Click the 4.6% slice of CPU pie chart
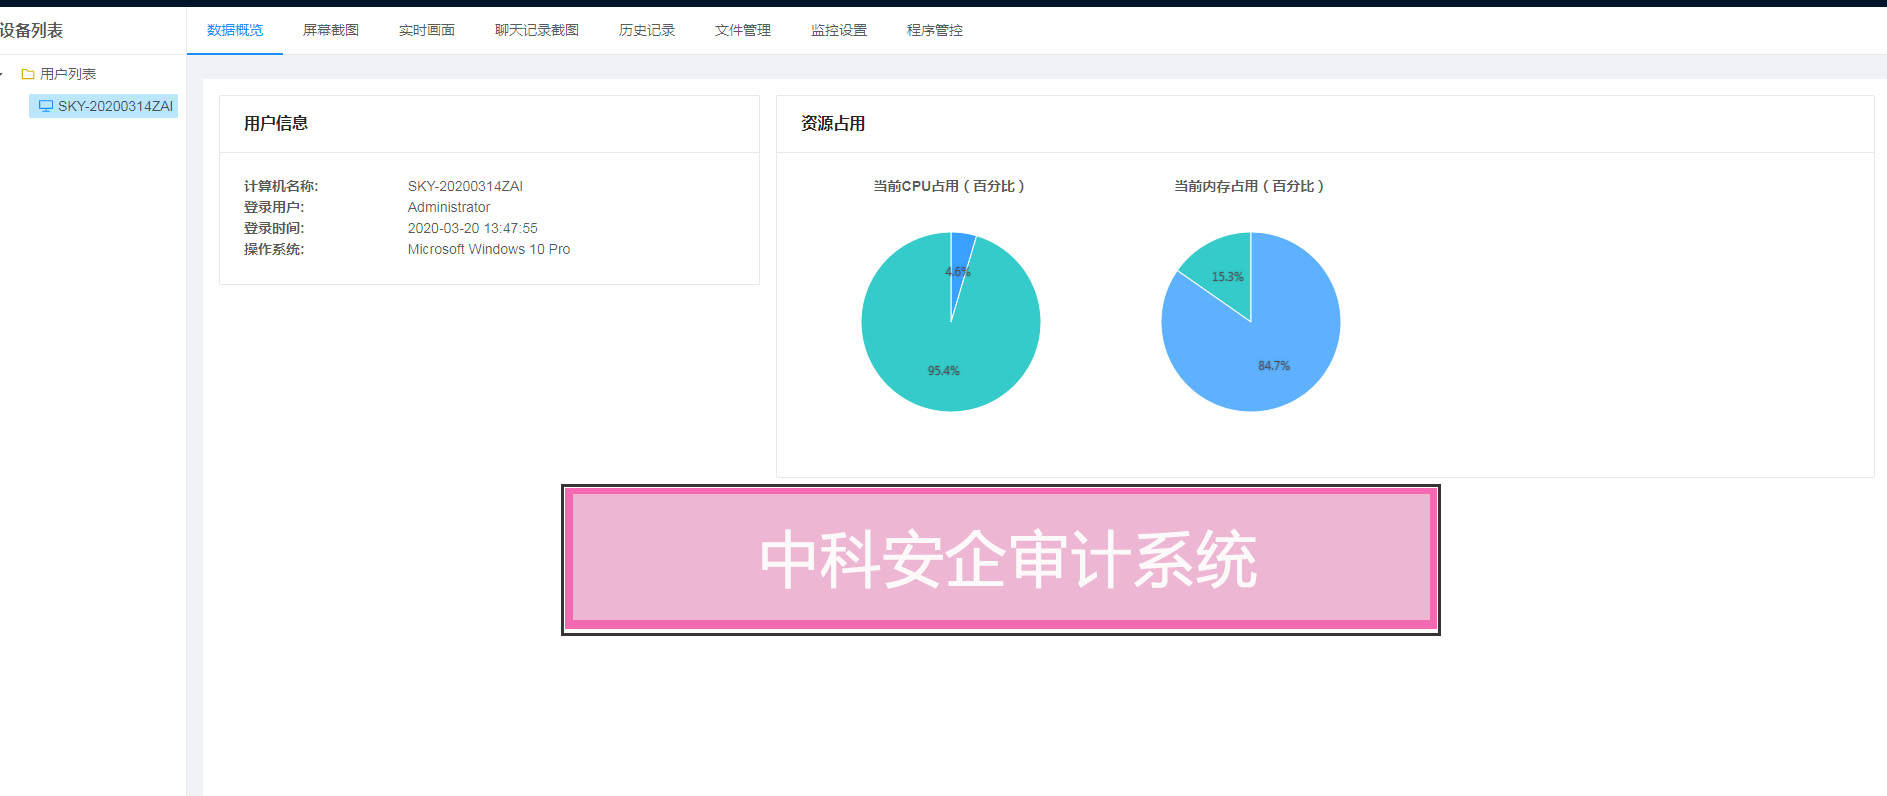Screen dimensions: 1887x796 tap(961, 250)
